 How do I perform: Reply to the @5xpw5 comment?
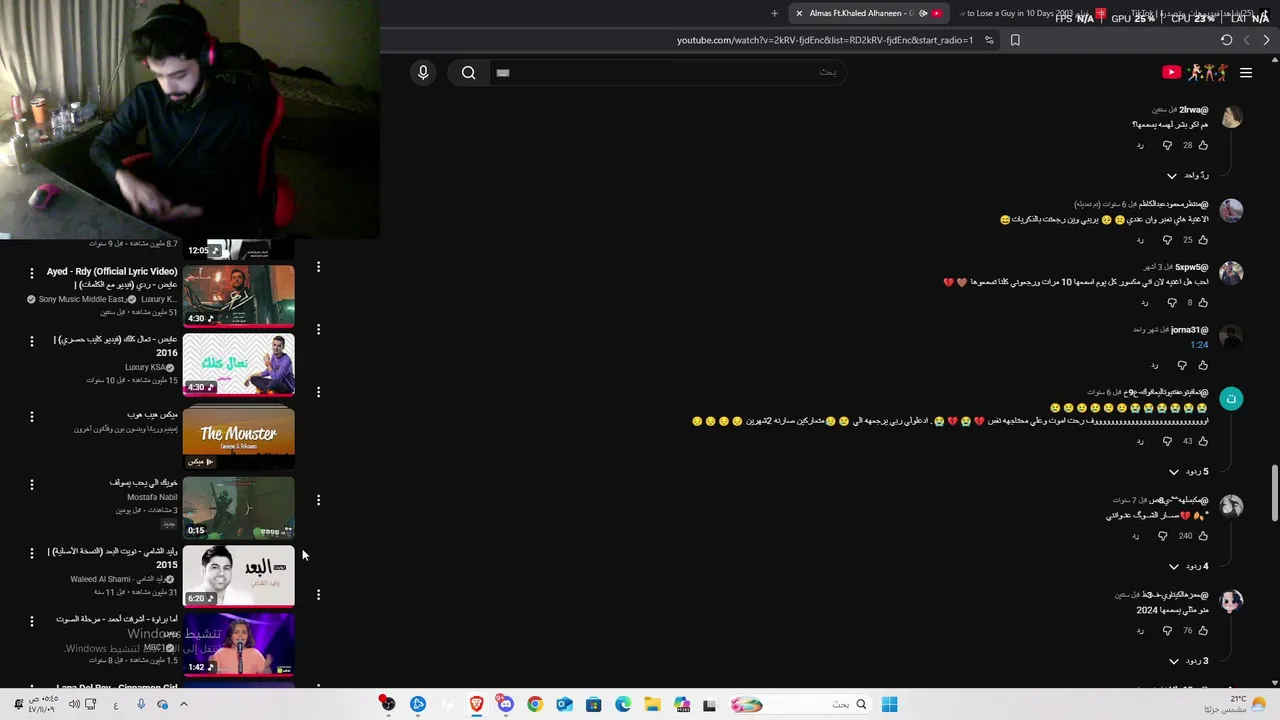pos(1145,302)
